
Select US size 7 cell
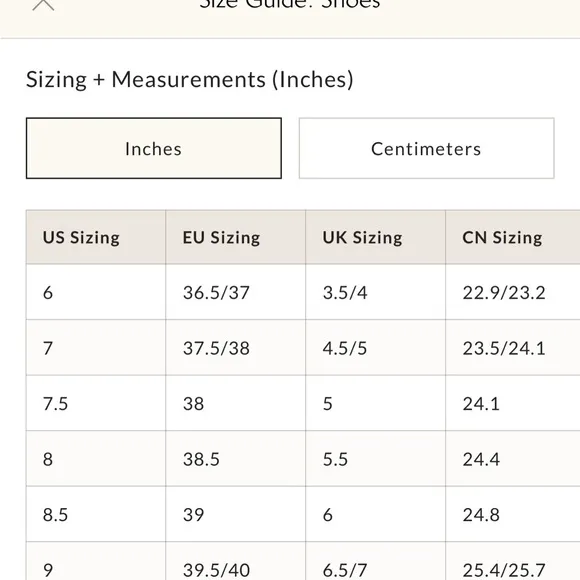pos(96,347)
